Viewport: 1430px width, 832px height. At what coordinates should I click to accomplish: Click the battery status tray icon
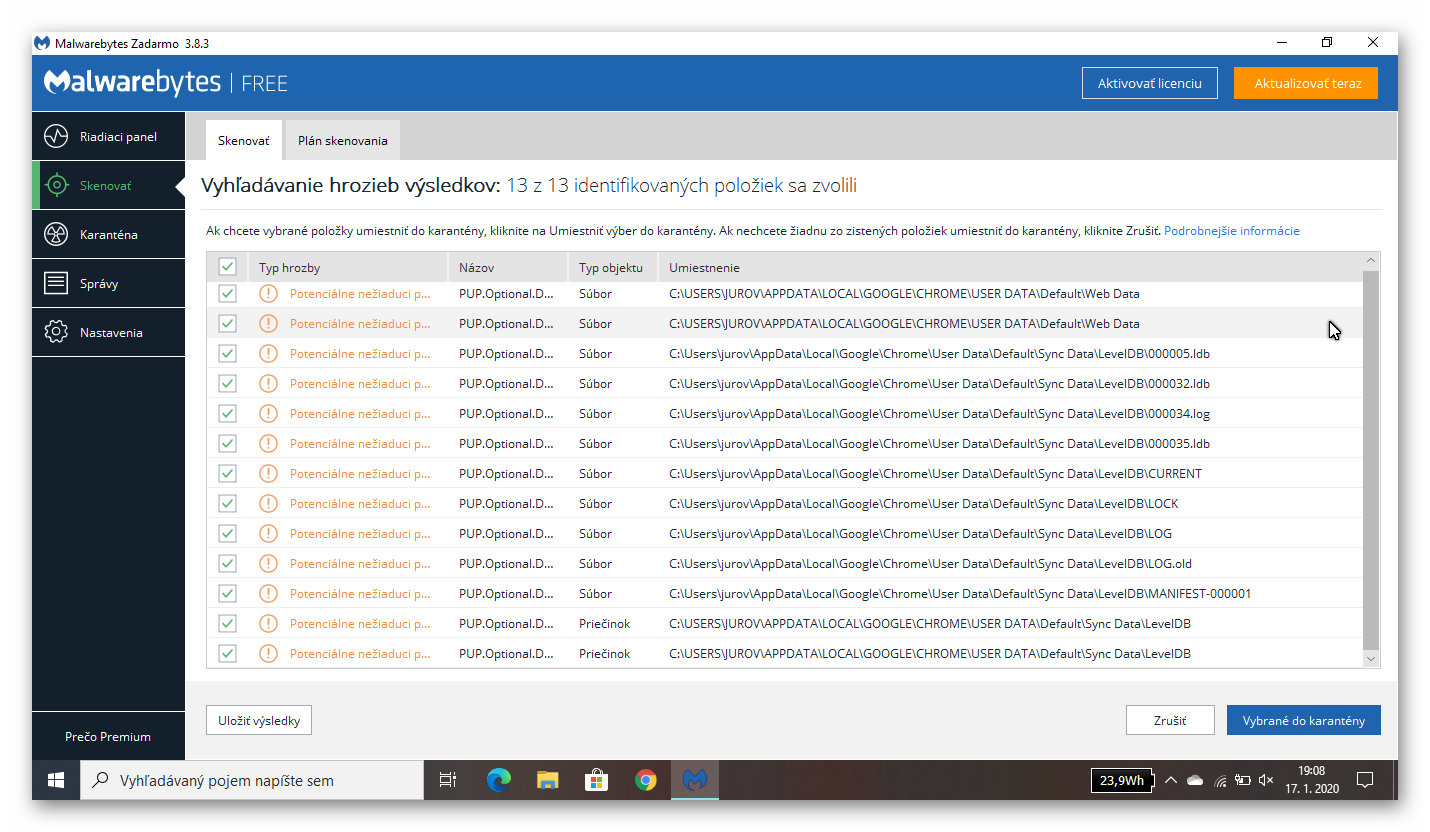[x=1243, y=780]
